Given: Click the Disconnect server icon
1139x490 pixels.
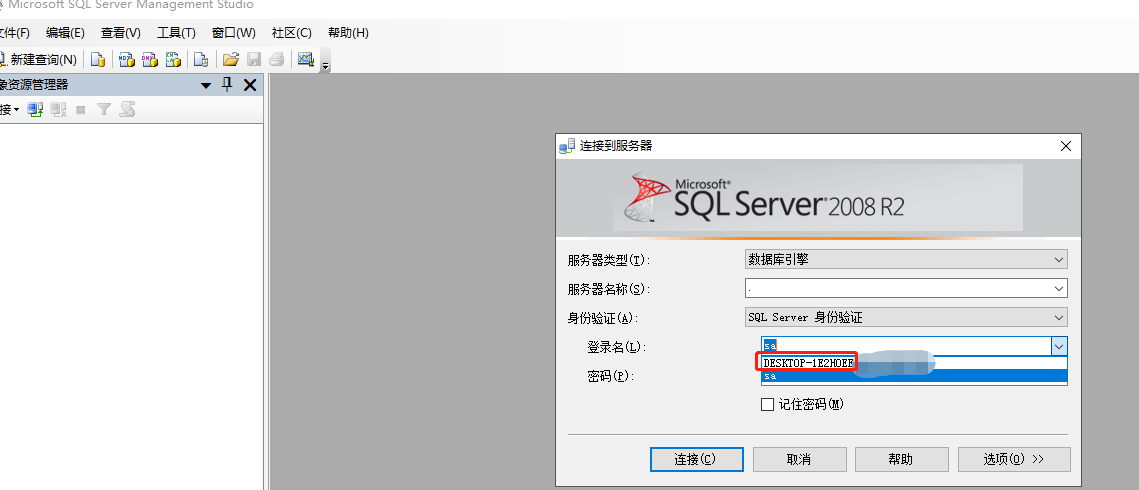Looking at the screenshot, I should click(58, 110).
